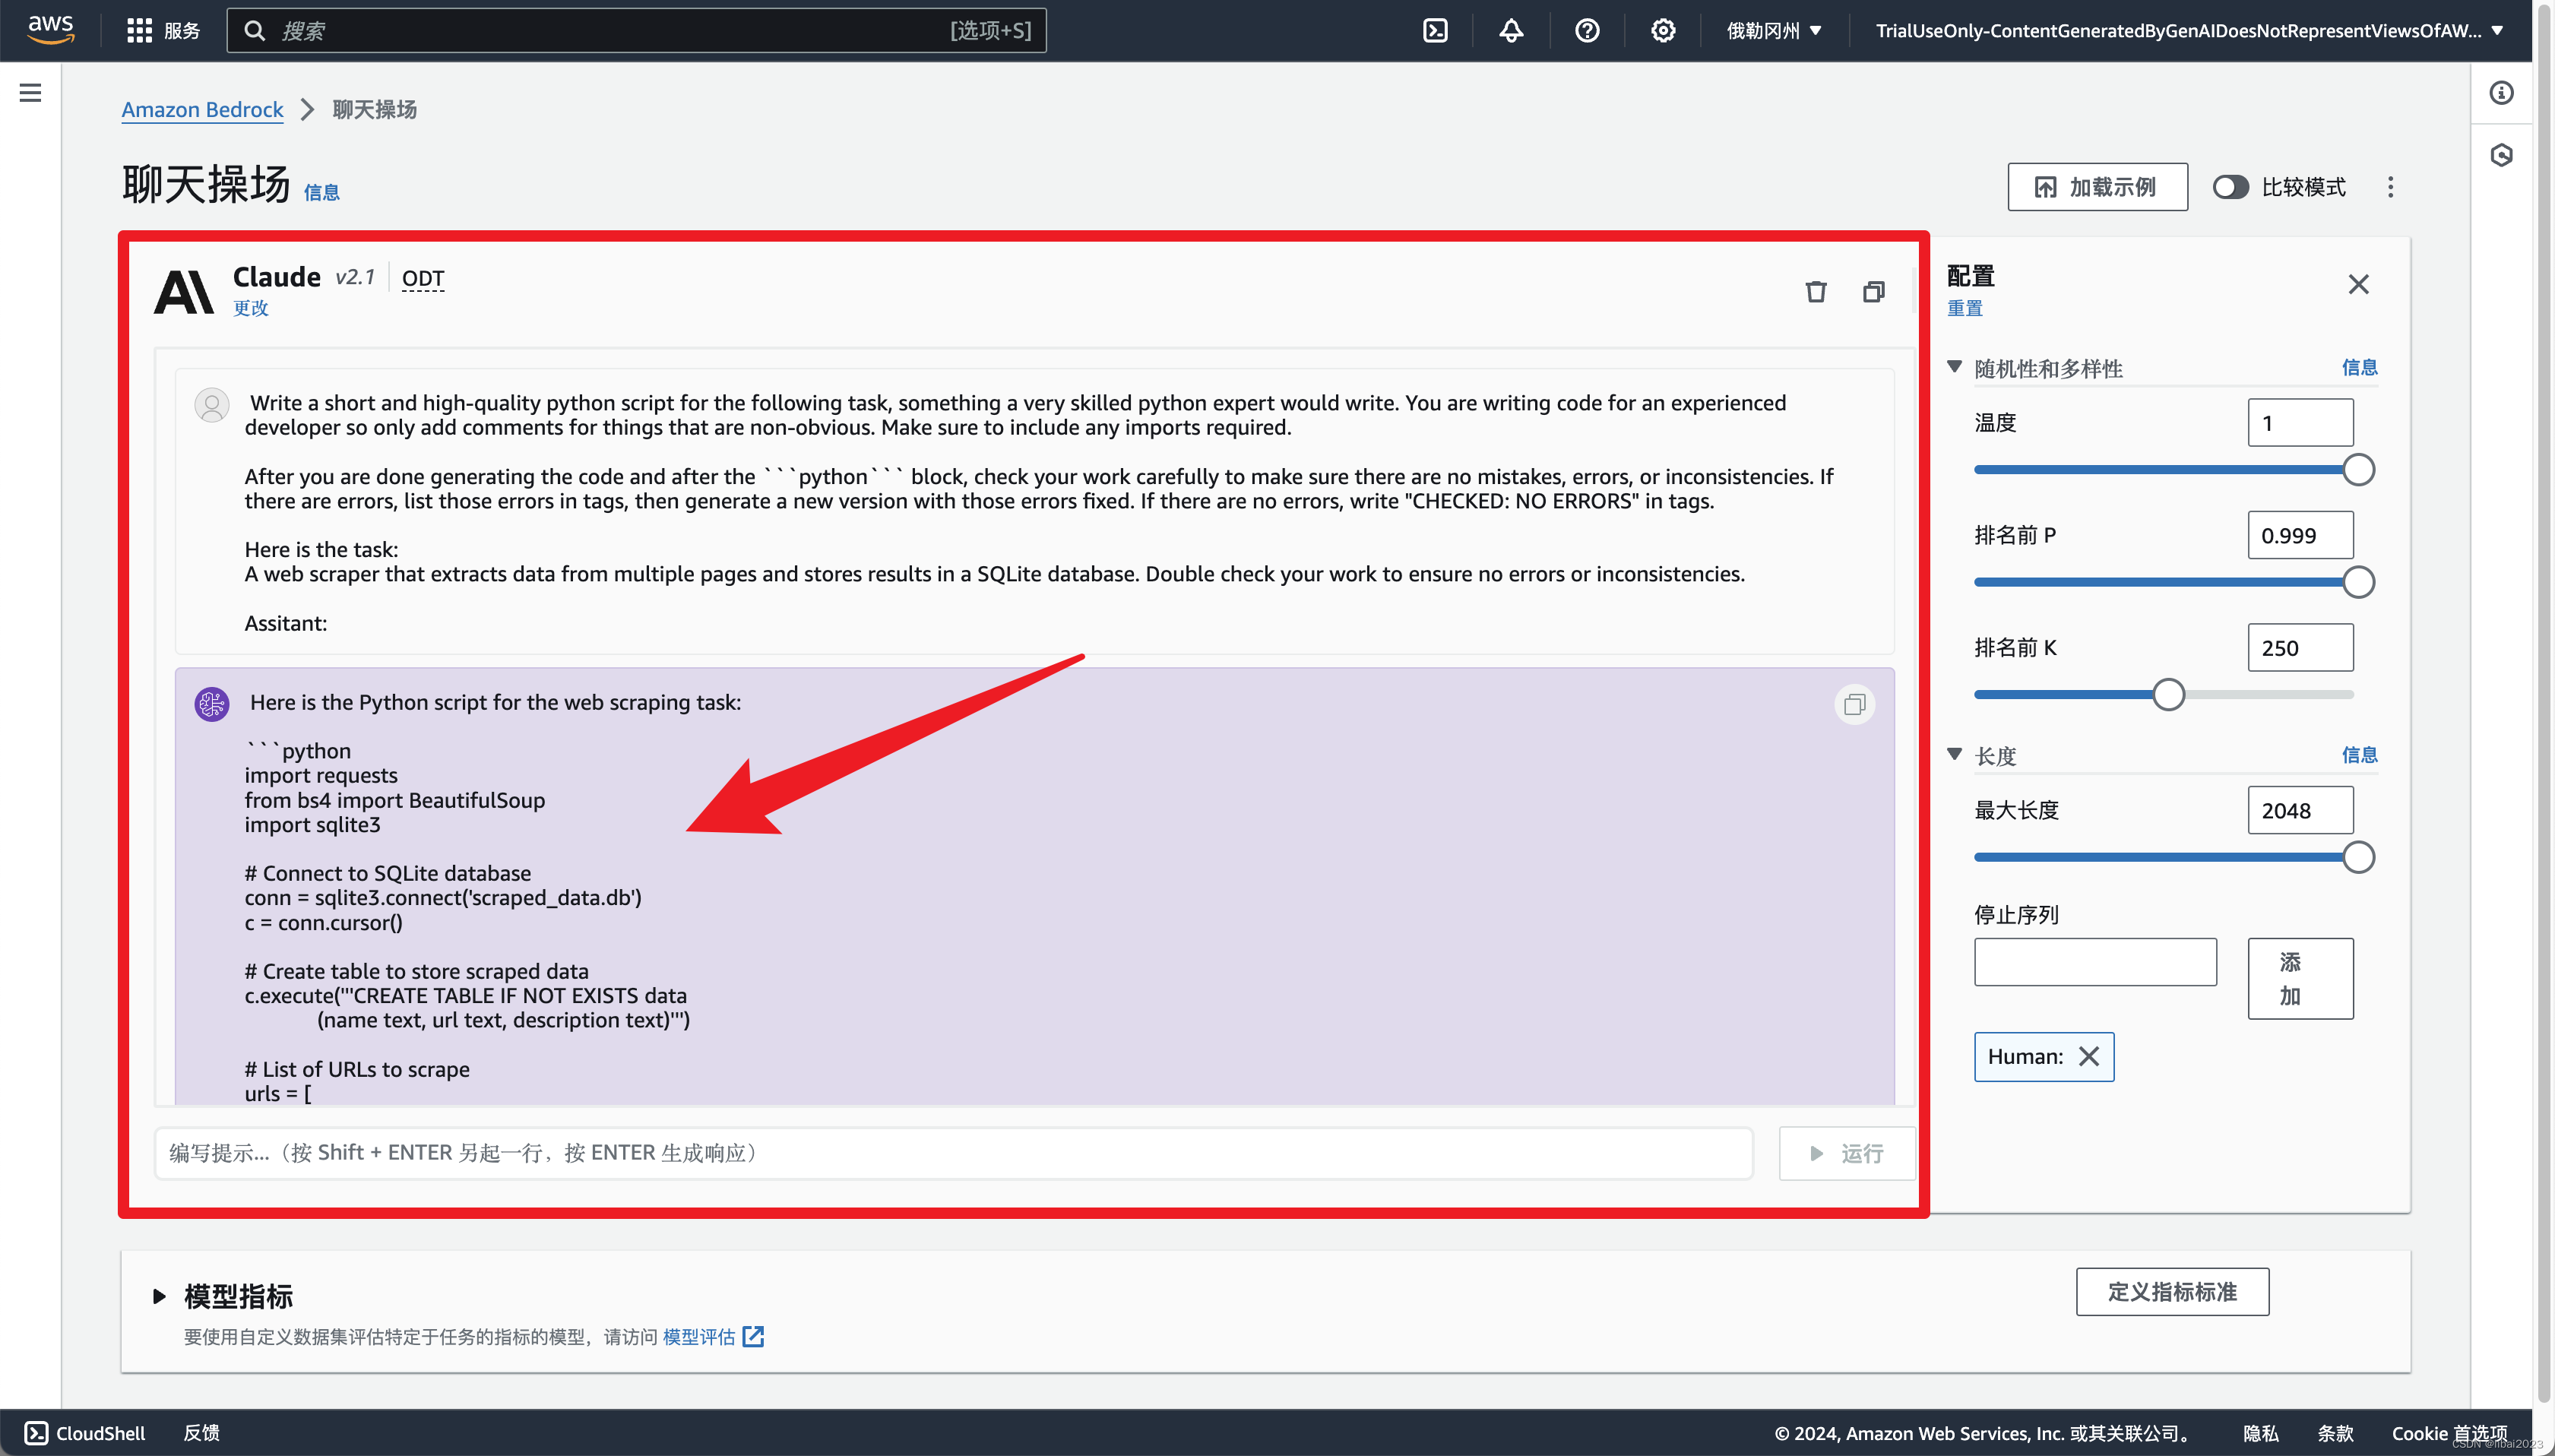Open the three-dot more options menu

pos(2391,187)
